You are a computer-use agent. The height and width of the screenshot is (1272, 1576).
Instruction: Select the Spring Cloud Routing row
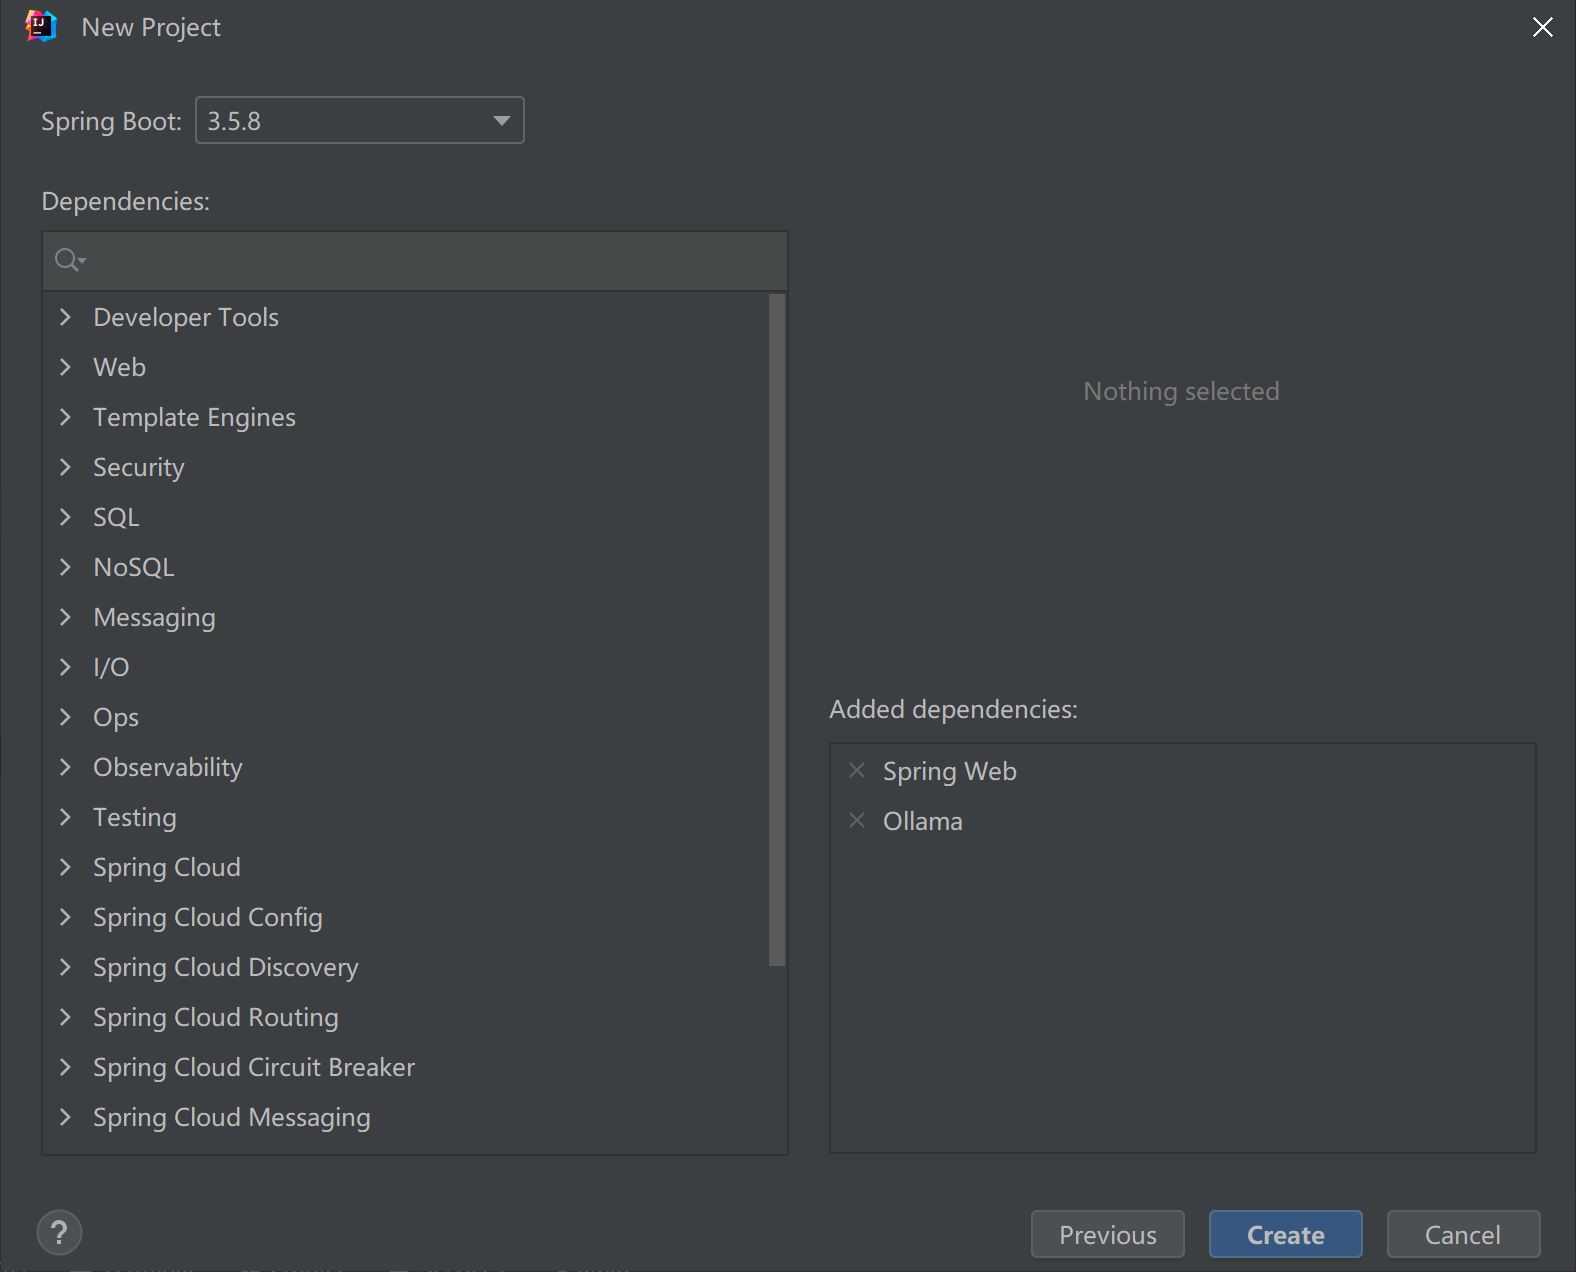[406, 1017]
